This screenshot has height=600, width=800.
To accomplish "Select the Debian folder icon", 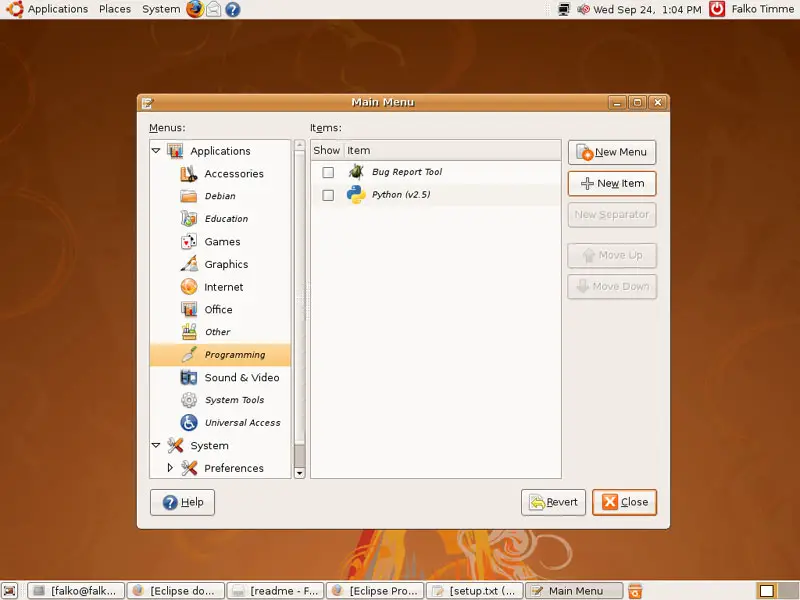I will pyautogui.click(x=189, y=196).
